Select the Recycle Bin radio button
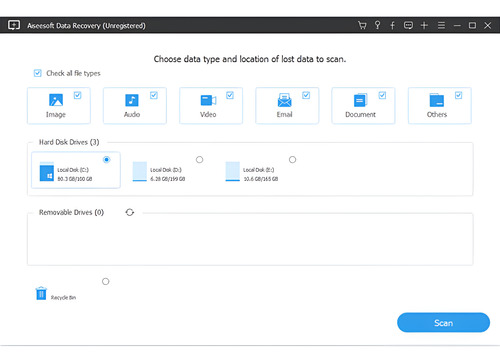The image size is (500, 363). [106, 282]
